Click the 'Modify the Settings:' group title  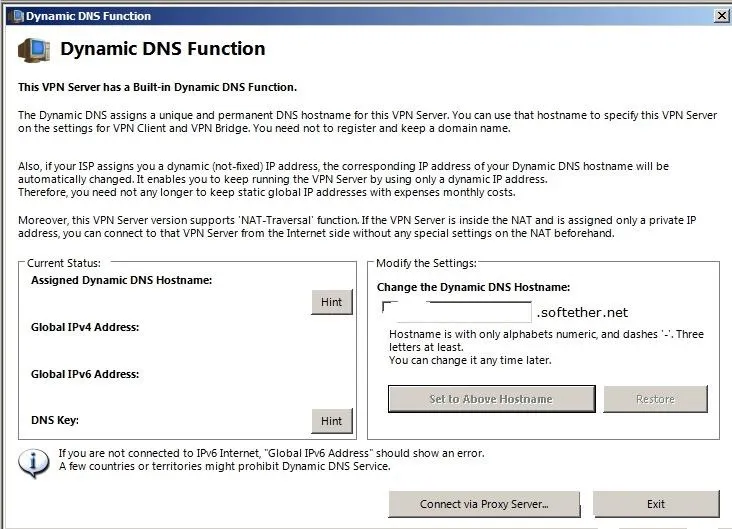(x=426, y=263)
